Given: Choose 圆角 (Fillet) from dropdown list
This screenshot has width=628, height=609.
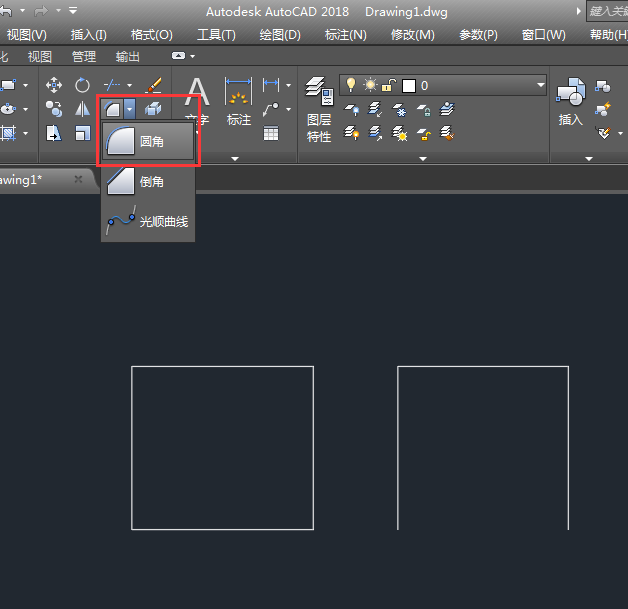Looking at the screenshot, I should pyautogui.click(x=148, y=141).
